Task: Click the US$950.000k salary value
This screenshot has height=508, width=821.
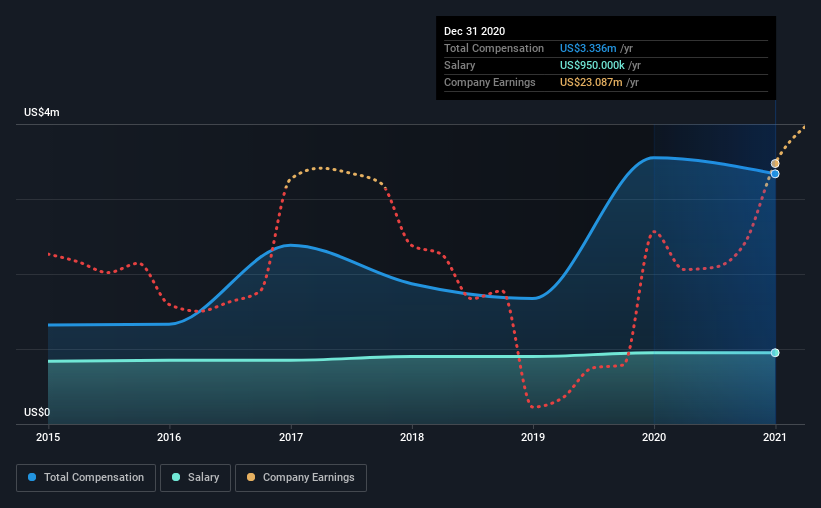Action: (x=592, y=65)
